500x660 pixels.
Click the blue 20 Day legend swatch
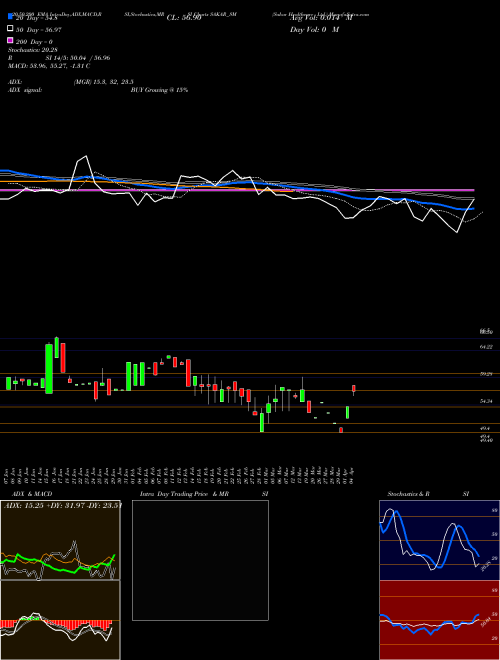click(x=10, y=17)
